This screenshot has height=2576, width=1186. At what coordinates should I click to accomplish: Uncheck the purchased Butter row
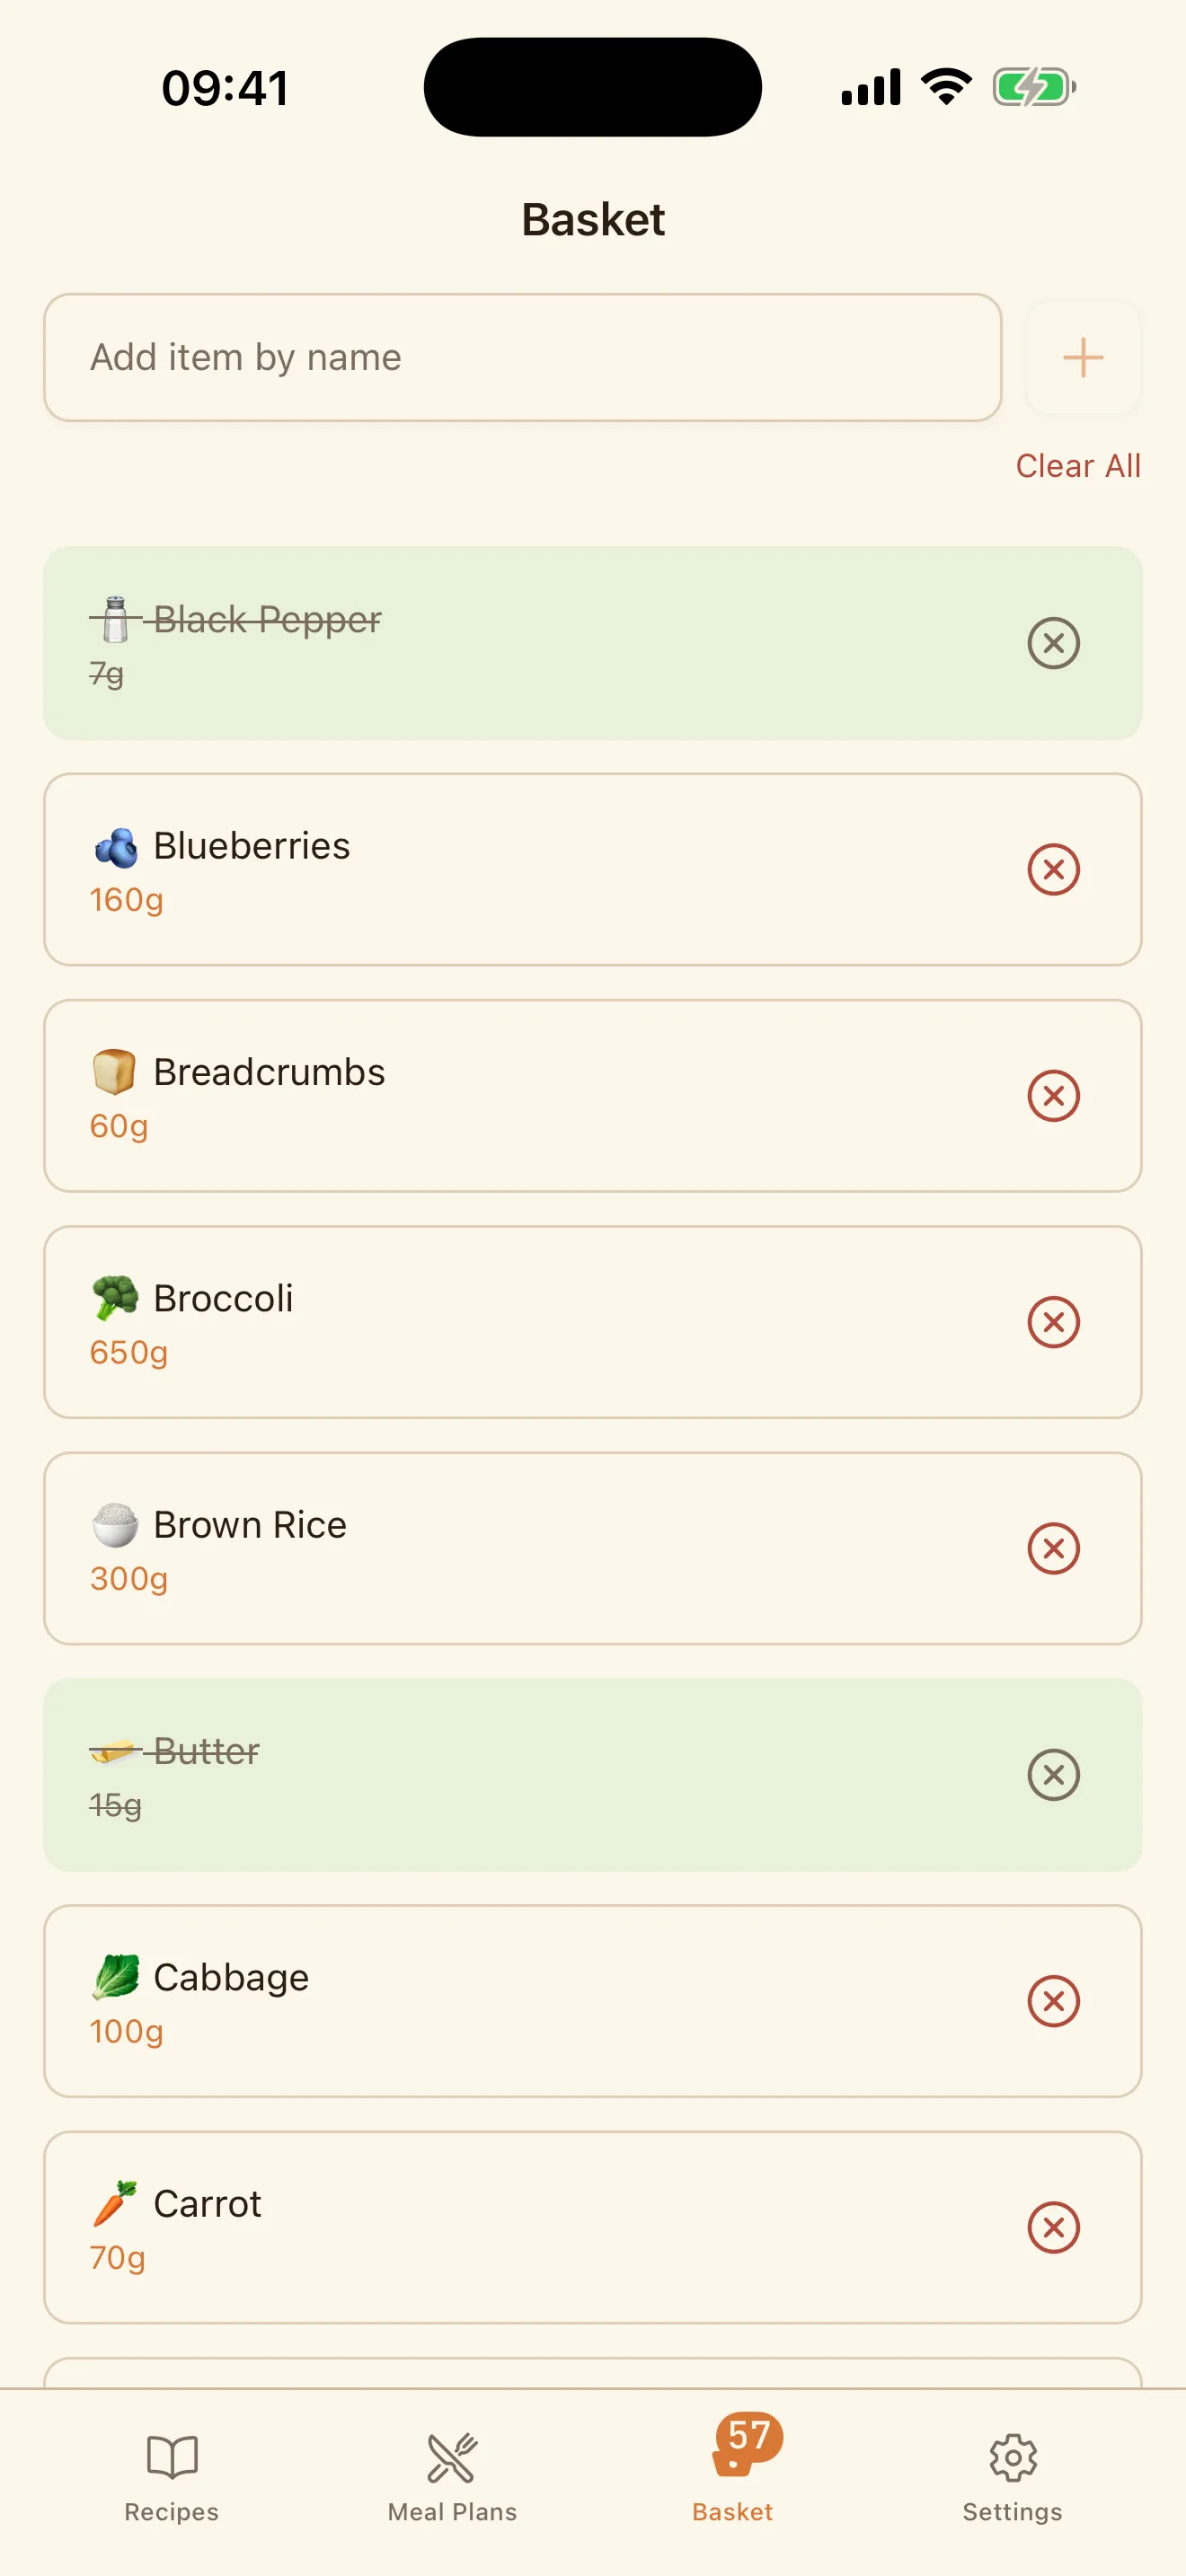(x=592, y=1775)
